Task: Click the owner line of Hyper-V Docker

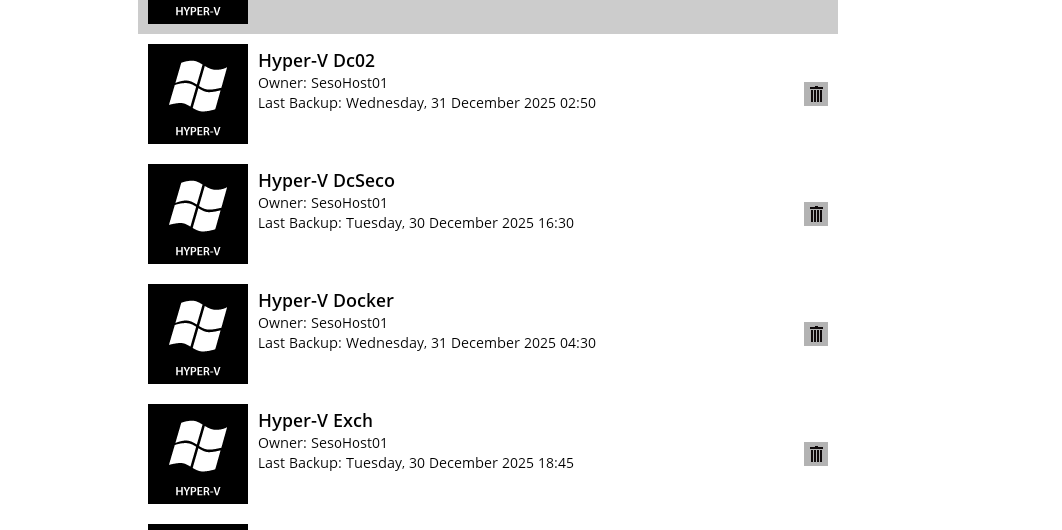Action: click(322, 323)
